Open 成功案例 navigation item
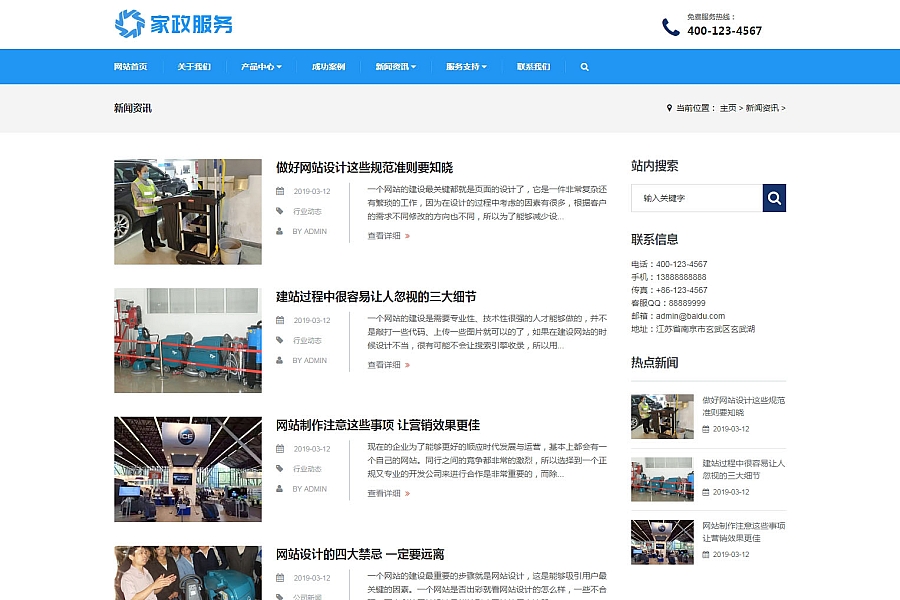The height and width of the screenshot is (600, 900). (x=328, y=67)
